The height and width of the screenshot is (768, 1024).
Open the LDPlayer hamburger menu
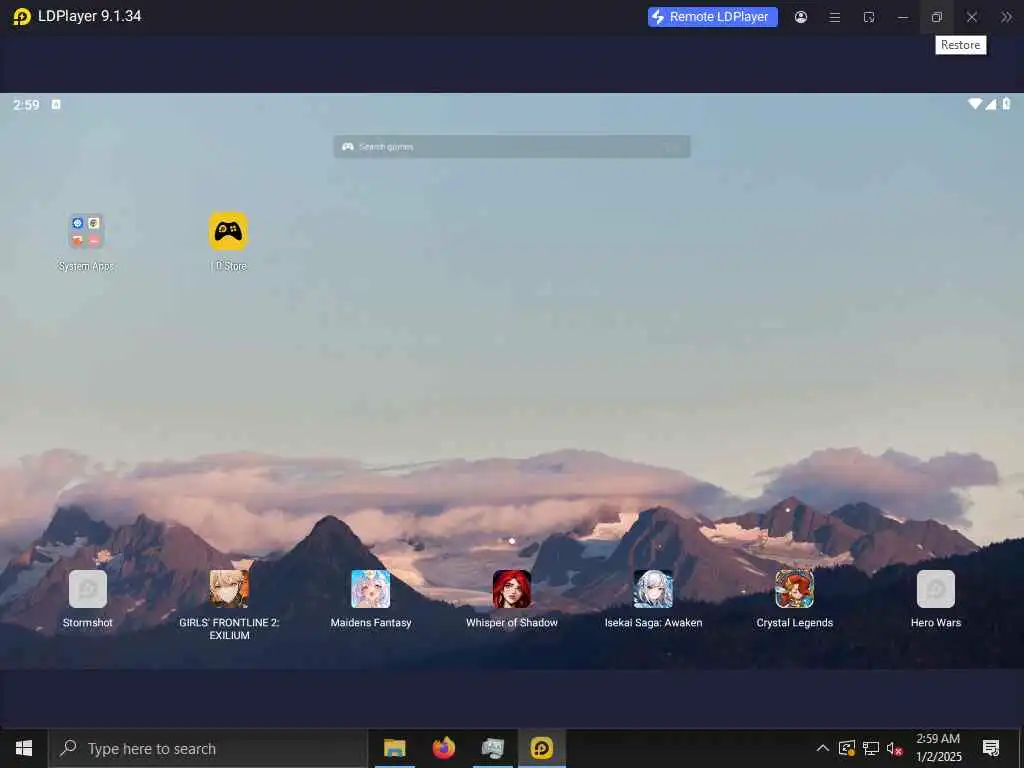[835, 17]
